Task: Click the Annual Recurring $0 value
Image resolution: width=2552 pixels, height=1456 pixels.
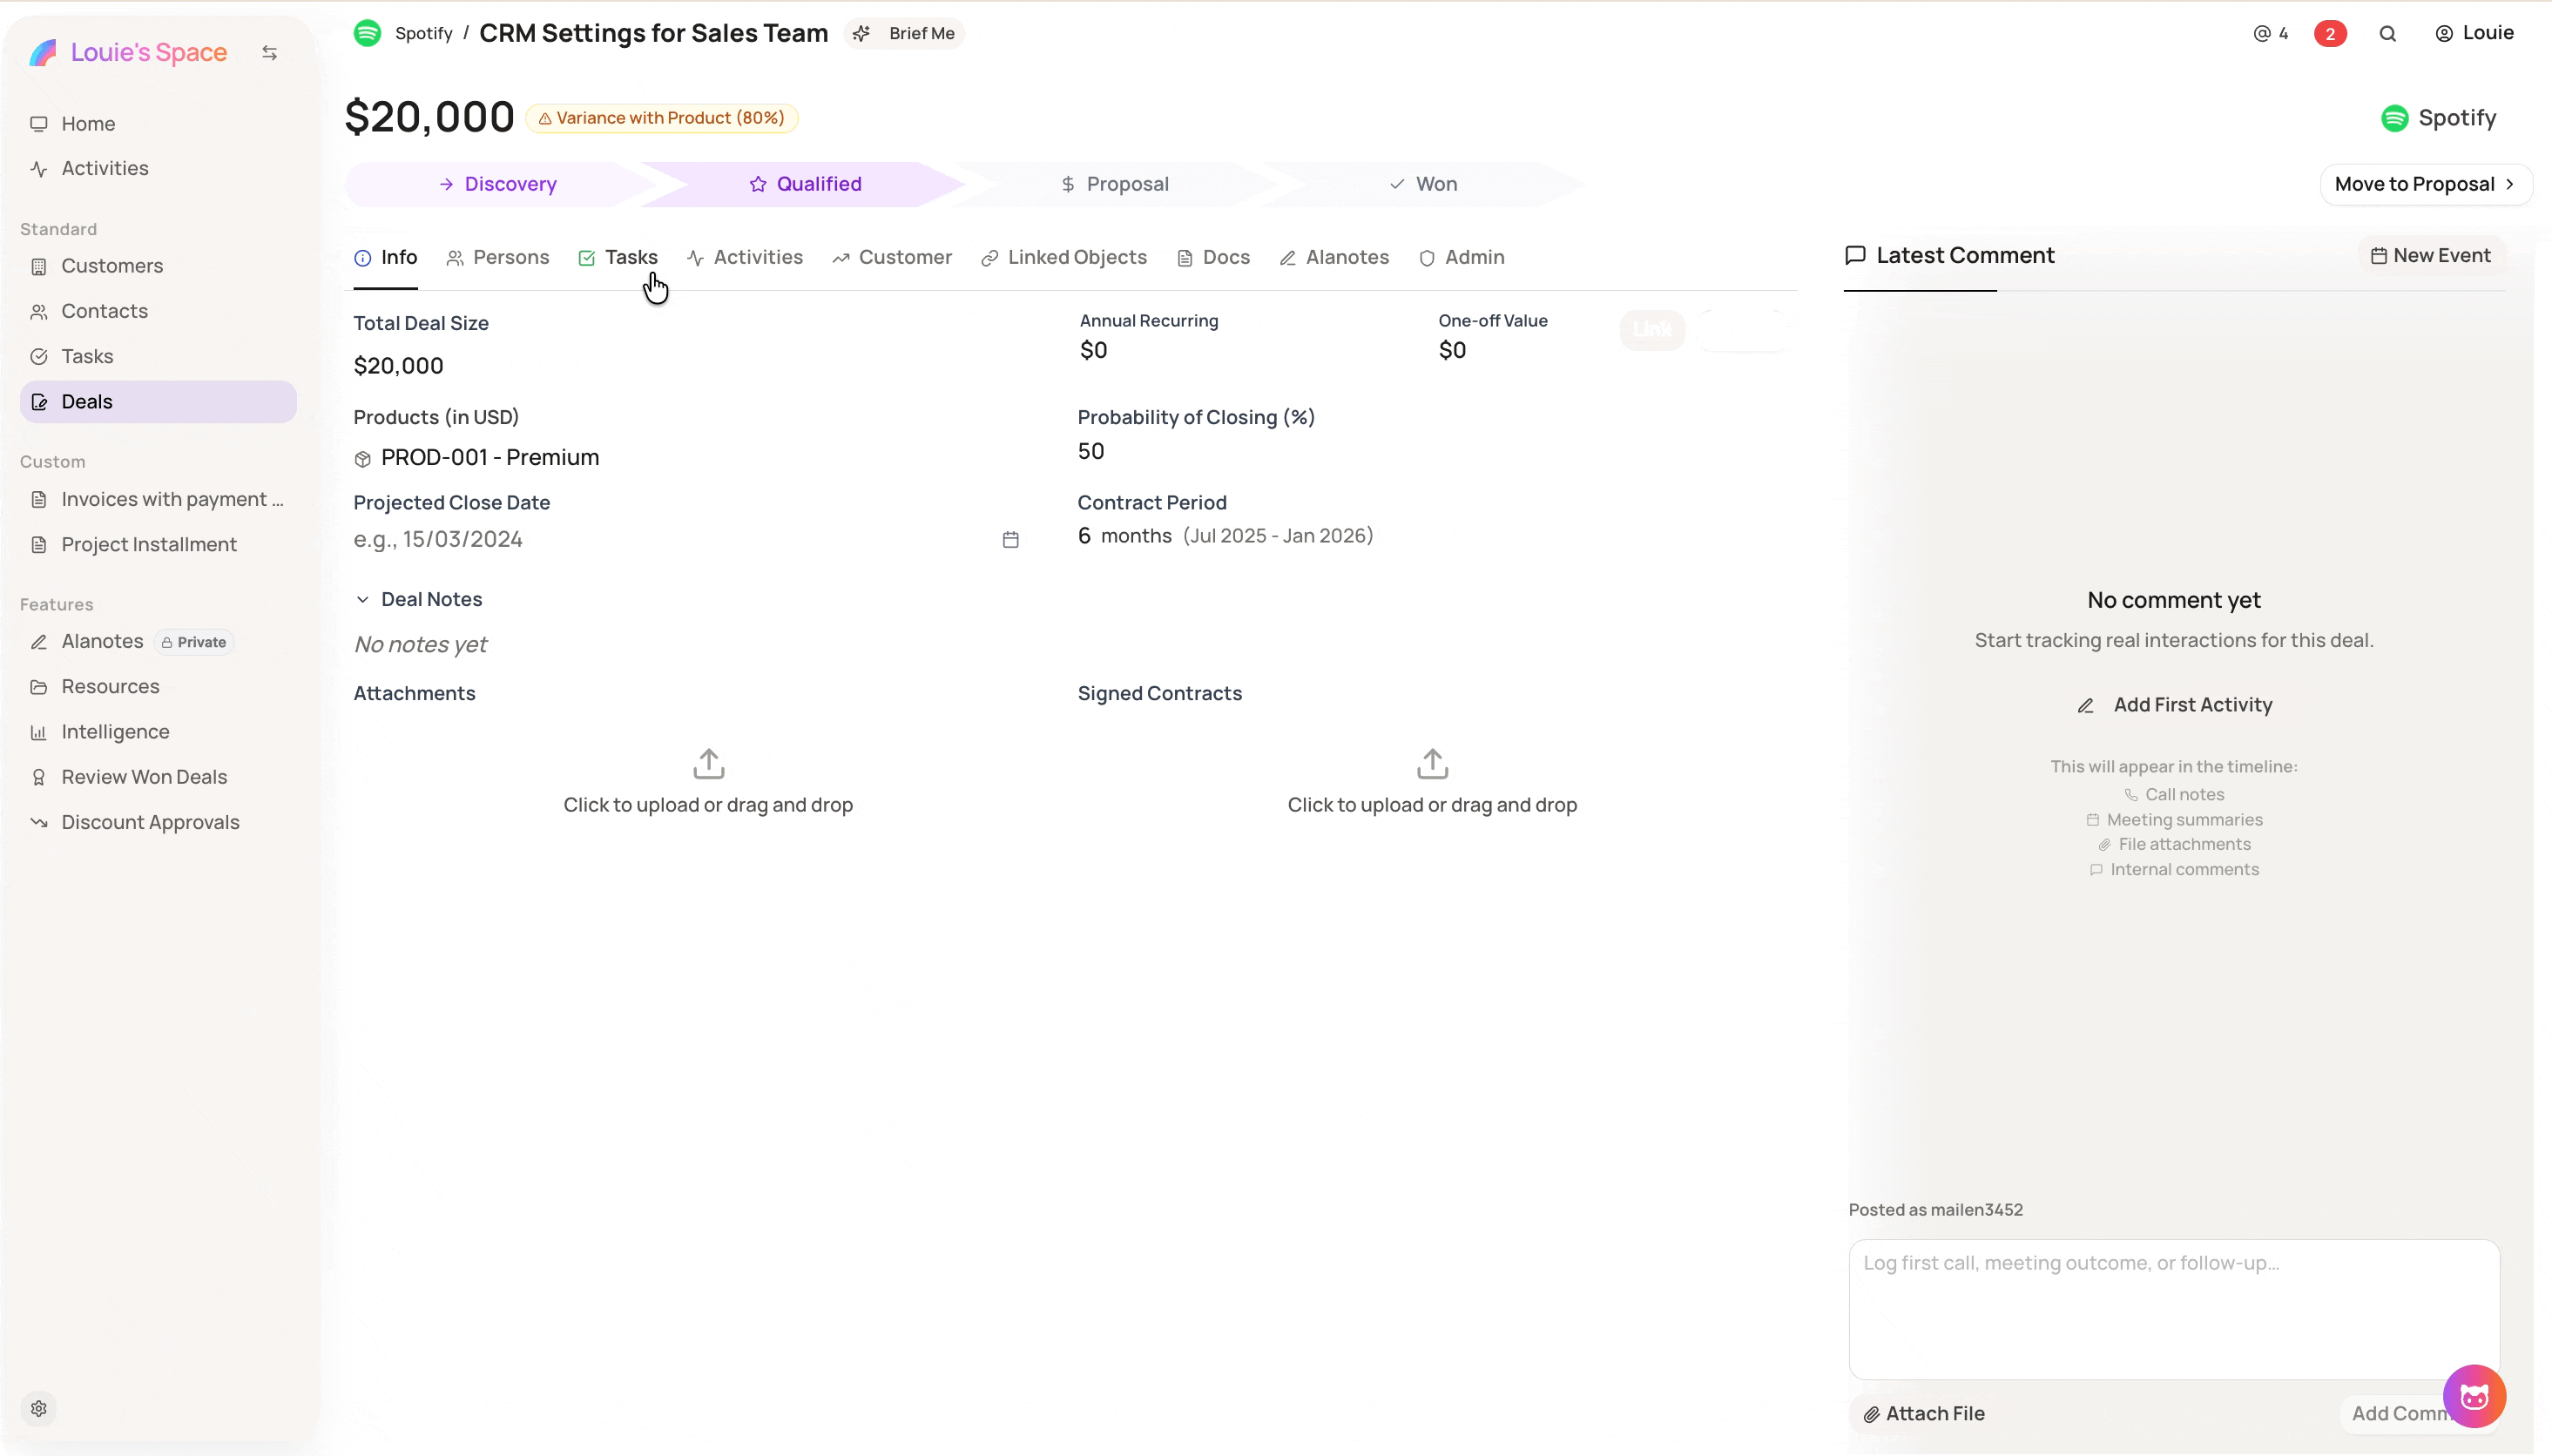Action: pos(1093,350)
